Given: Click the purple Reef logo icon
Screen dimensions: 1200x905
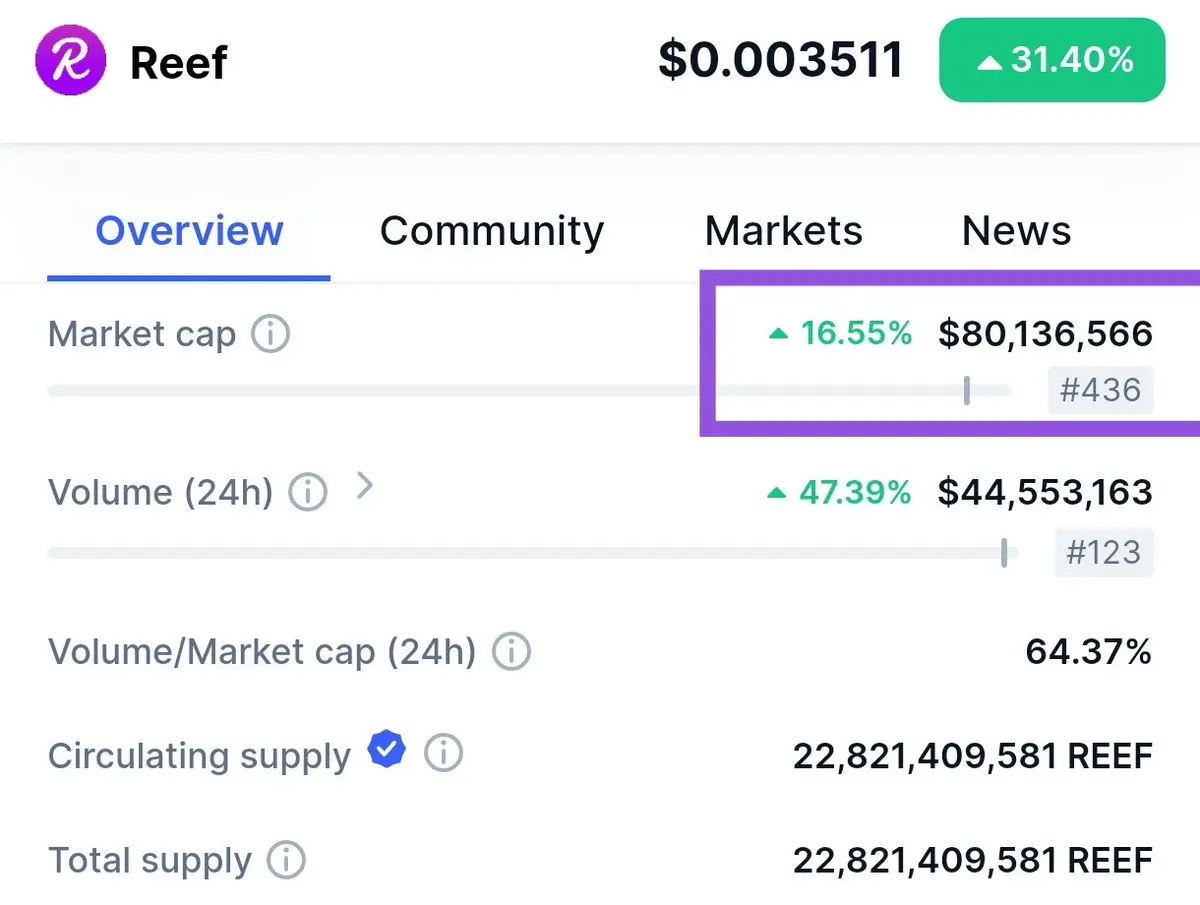Looking at the screenshot, I should click(70, 60).
